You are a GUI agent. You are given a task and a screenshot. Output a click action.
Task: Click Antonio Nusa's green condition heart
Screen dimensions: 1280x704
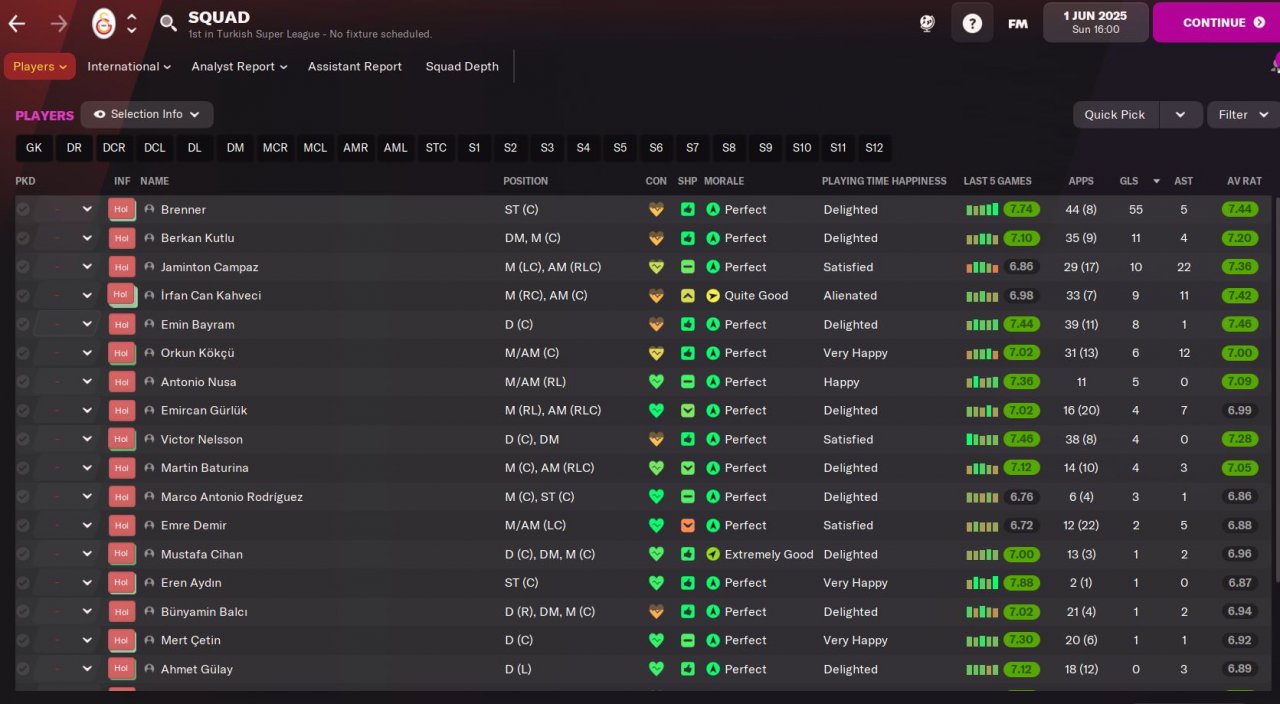tap(656, 382)
